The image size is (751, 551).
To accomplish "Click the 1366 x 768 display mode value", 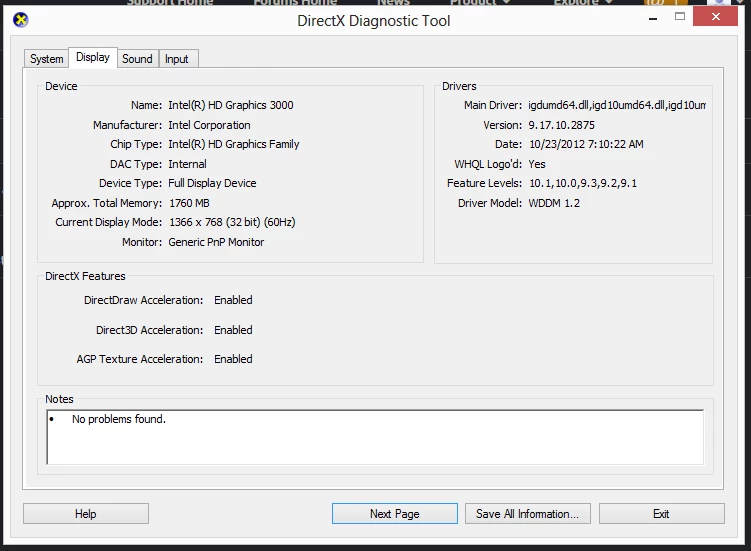I will click(232, 222).
